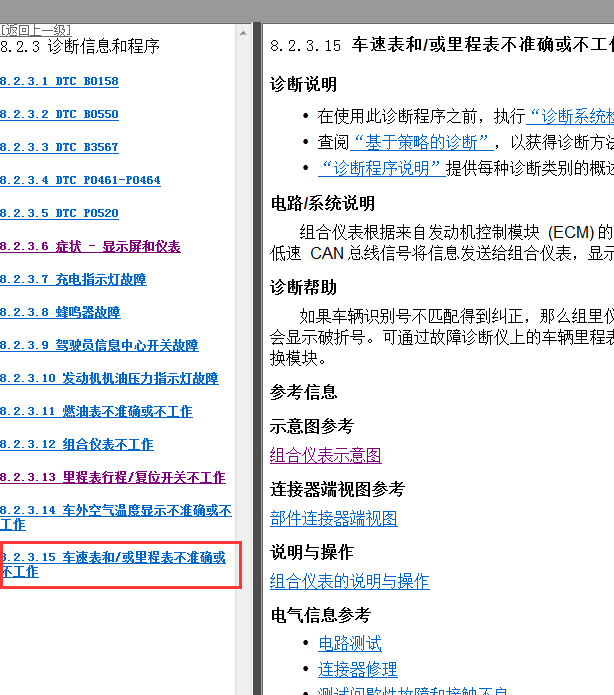Open 8.2.3.6 症状 - 显示屏和仪表 link
The width and height of the screenshot is (614, 695).
pyautogui.click(x=90, y=246)
